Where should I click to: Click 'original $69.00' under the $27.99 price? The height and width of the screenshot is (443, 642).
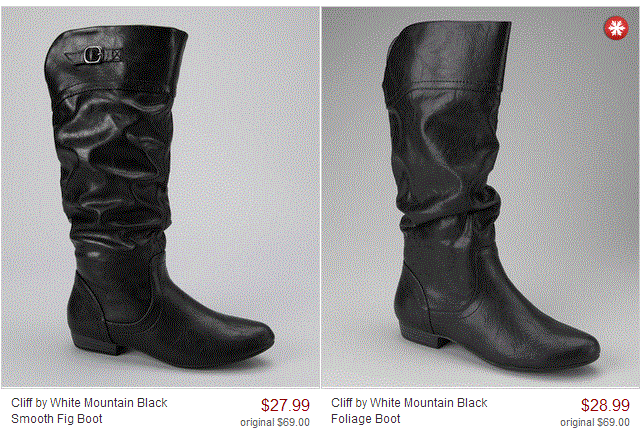(x=275, y=422)
